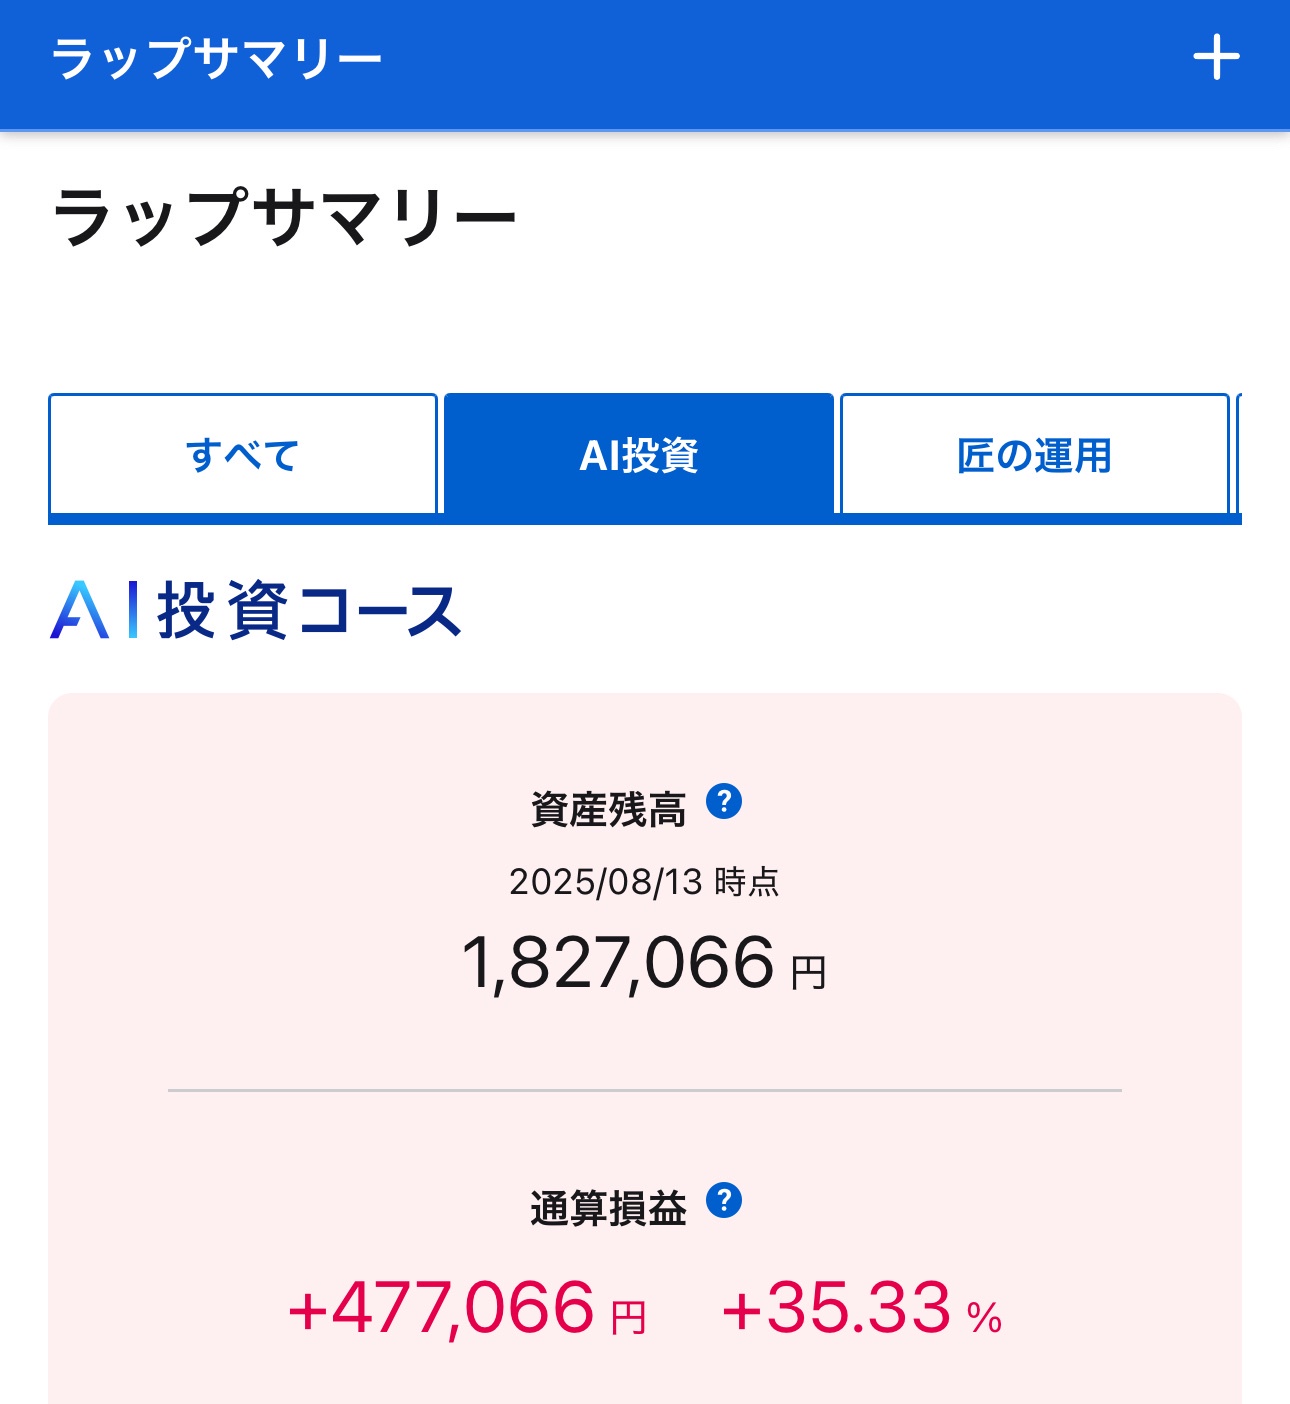Switch to the 匠の運用 tab
Screen dimensions: 1290x1404
point(1035,454)
